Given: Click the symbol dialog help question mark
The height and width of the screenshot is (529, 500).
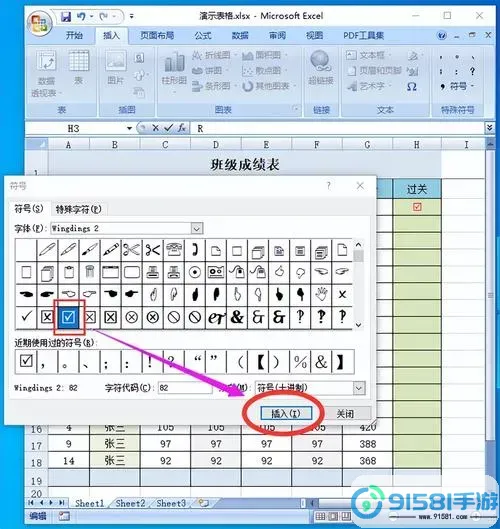Looking at the screenshot, I should [x=329, y=186].
